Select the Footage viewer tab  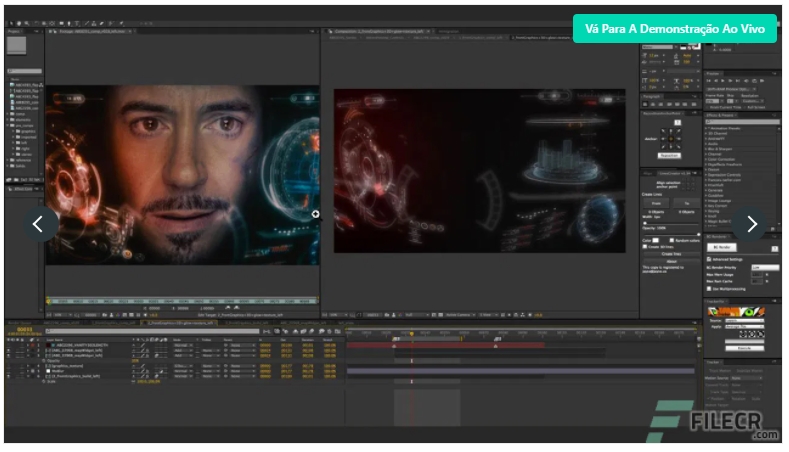click(91, 31)
